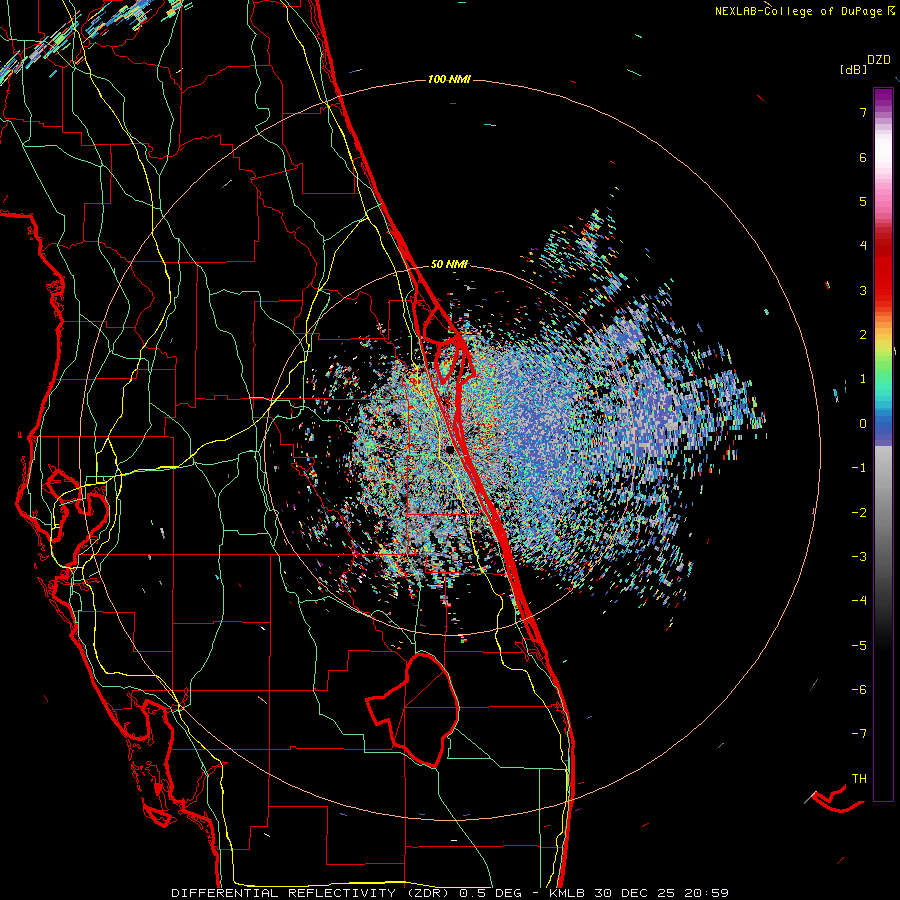Click the legend value -4
The height and width of the screenshot is (900, 900).
(x=859, y=601)
